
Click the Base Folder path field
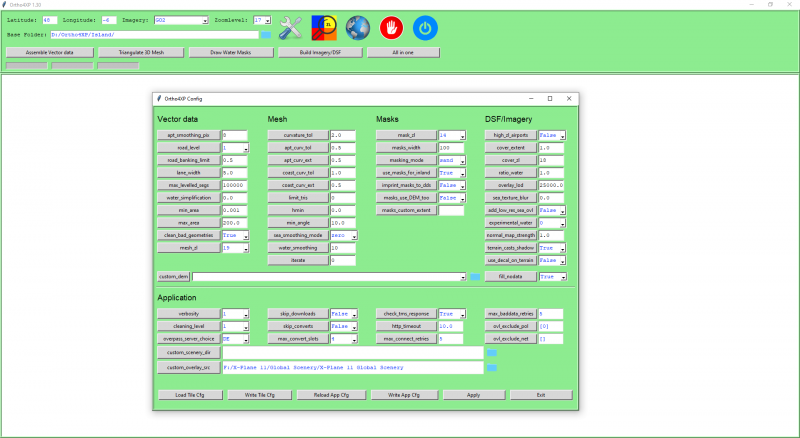click(x=155, y=35)
